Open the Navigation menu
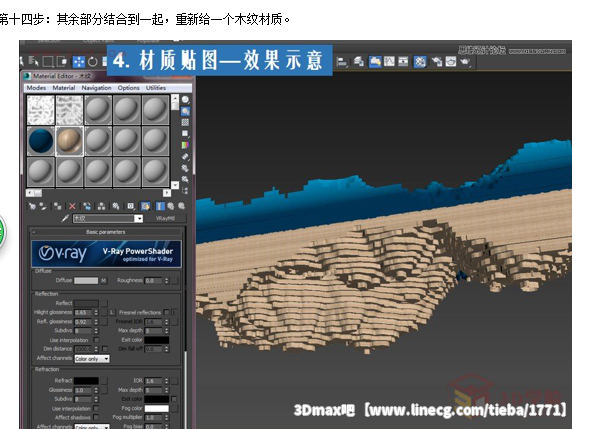 pyautogui.click(x=96, y=88)
